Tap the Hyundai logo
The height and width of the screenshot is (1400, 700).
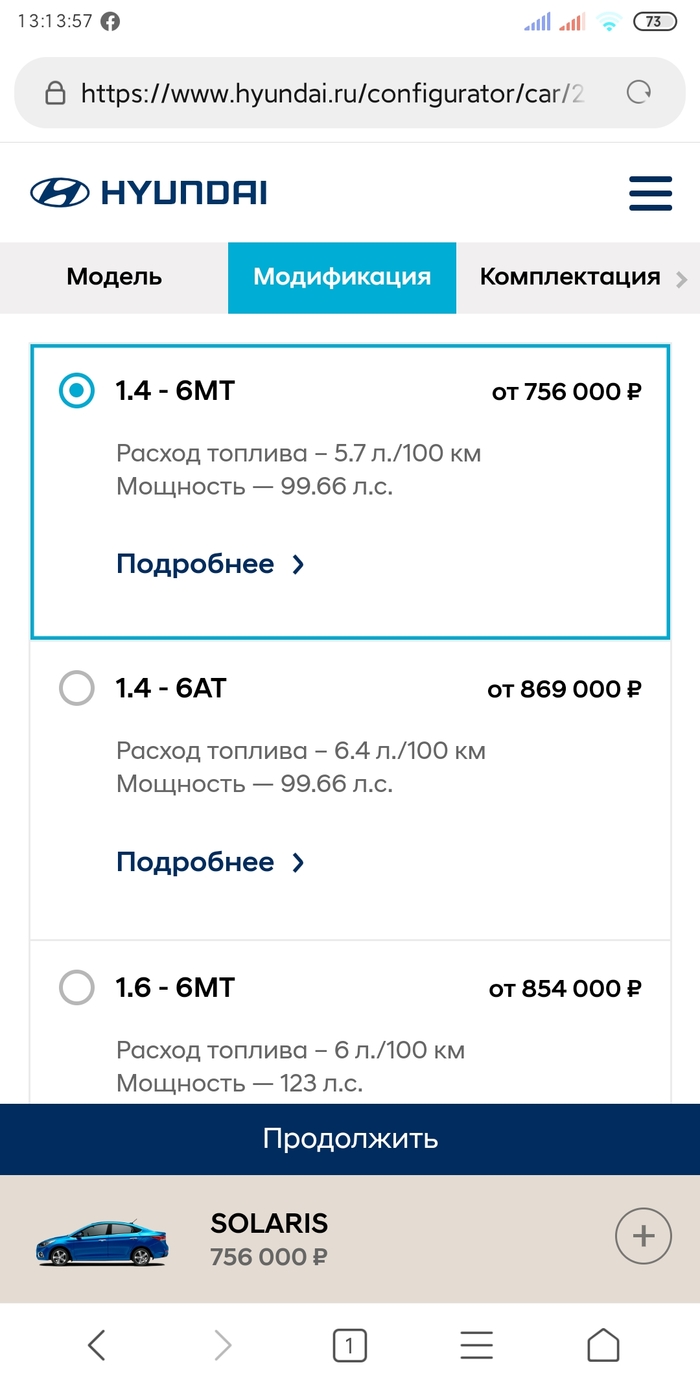(149, 193)
